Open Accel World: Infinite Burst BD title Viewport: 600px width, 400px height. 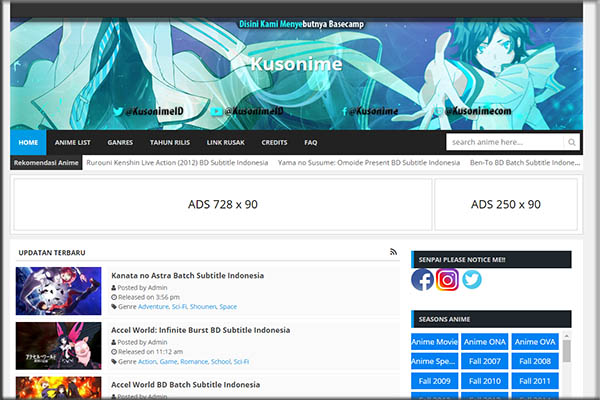201,330
